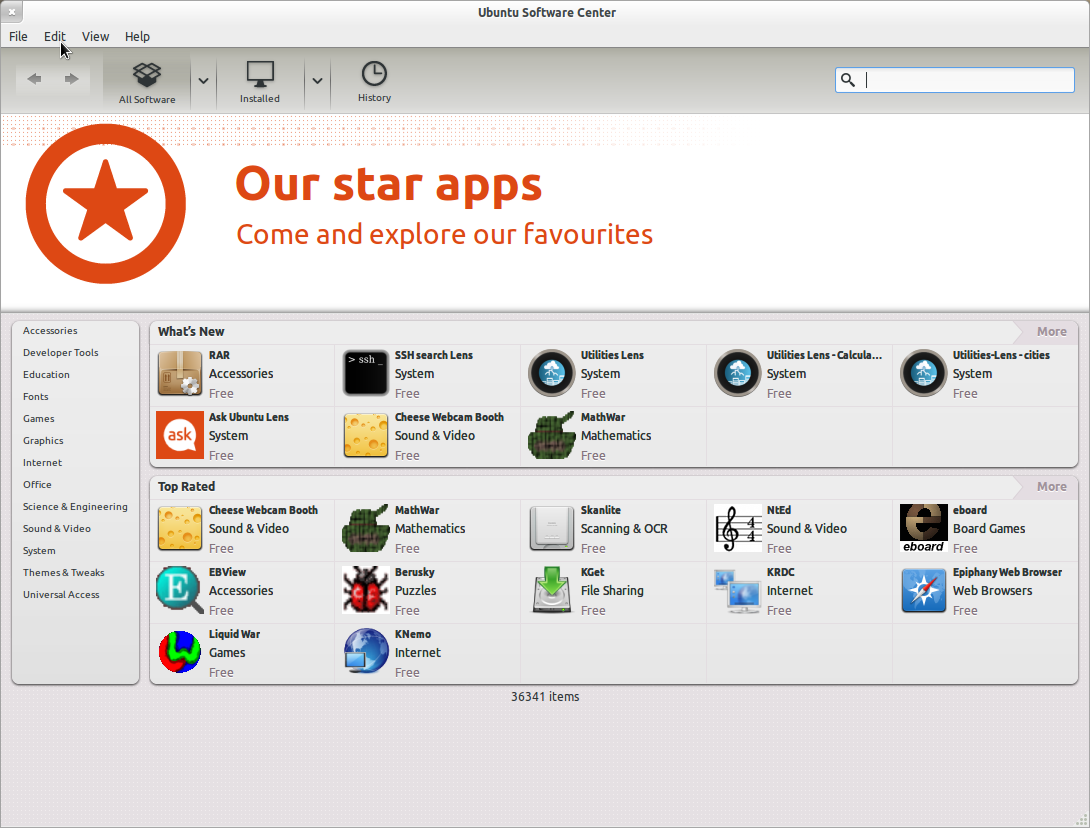The width and height of the screenshot is (1090, 828).
Task: Click the Skanlite app title
Action: click(x=601, y=510)
